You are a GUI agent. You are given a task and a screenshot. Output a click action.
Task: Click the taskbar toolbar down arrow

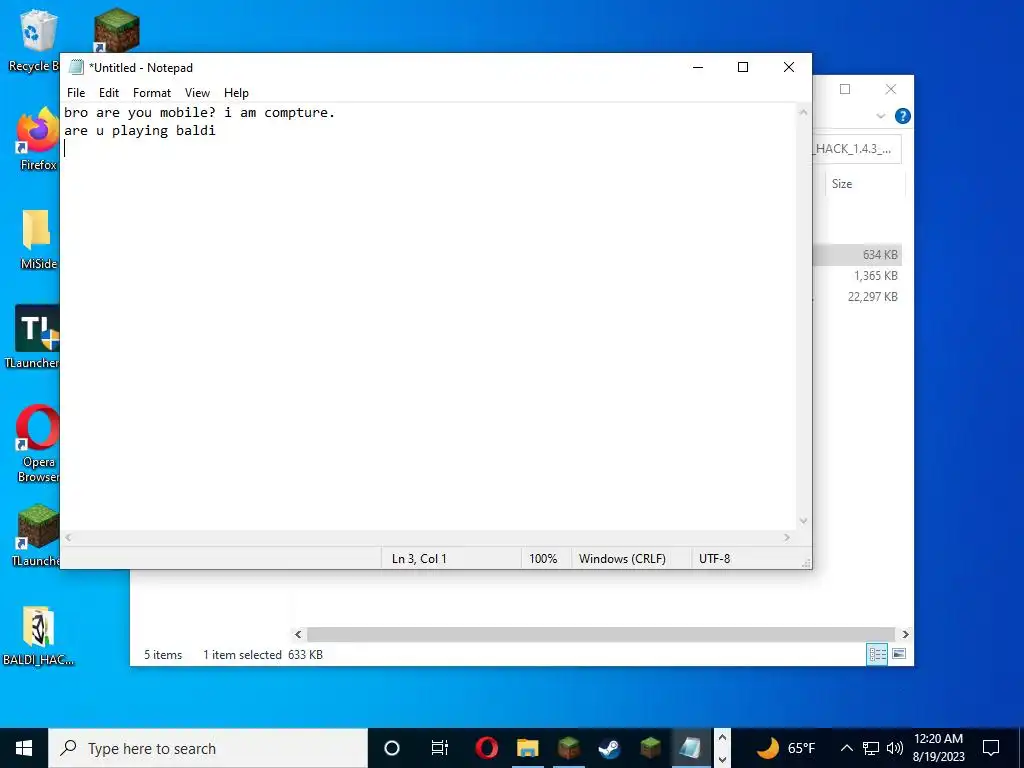click(722, 760)
